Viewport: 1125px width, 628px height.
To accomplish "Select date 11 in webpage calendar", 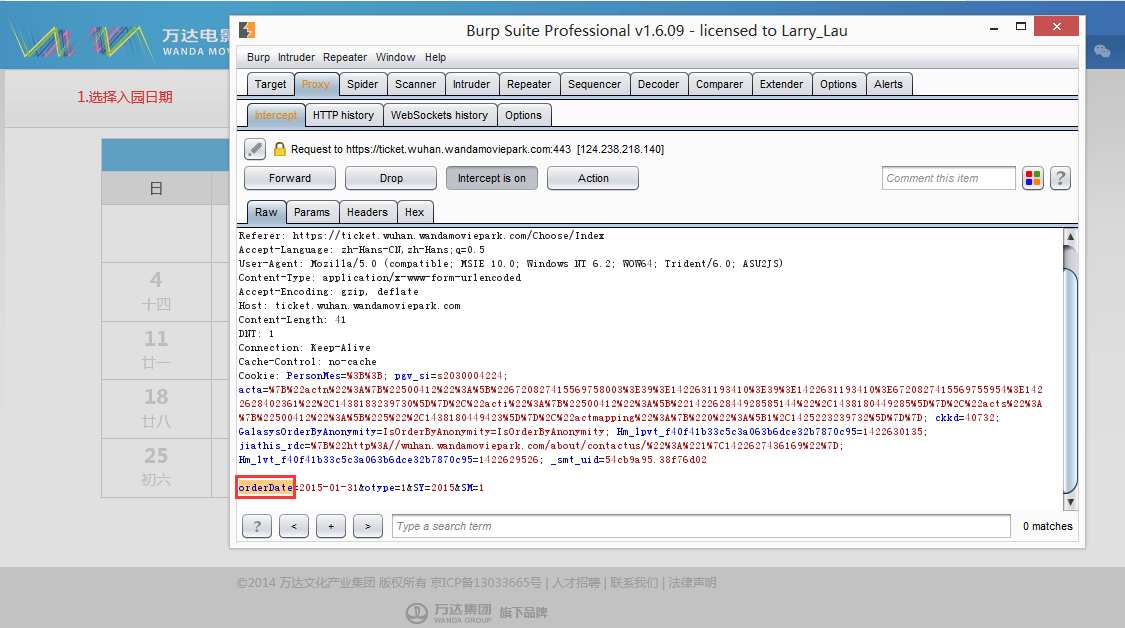I will [x=156, y=350].
